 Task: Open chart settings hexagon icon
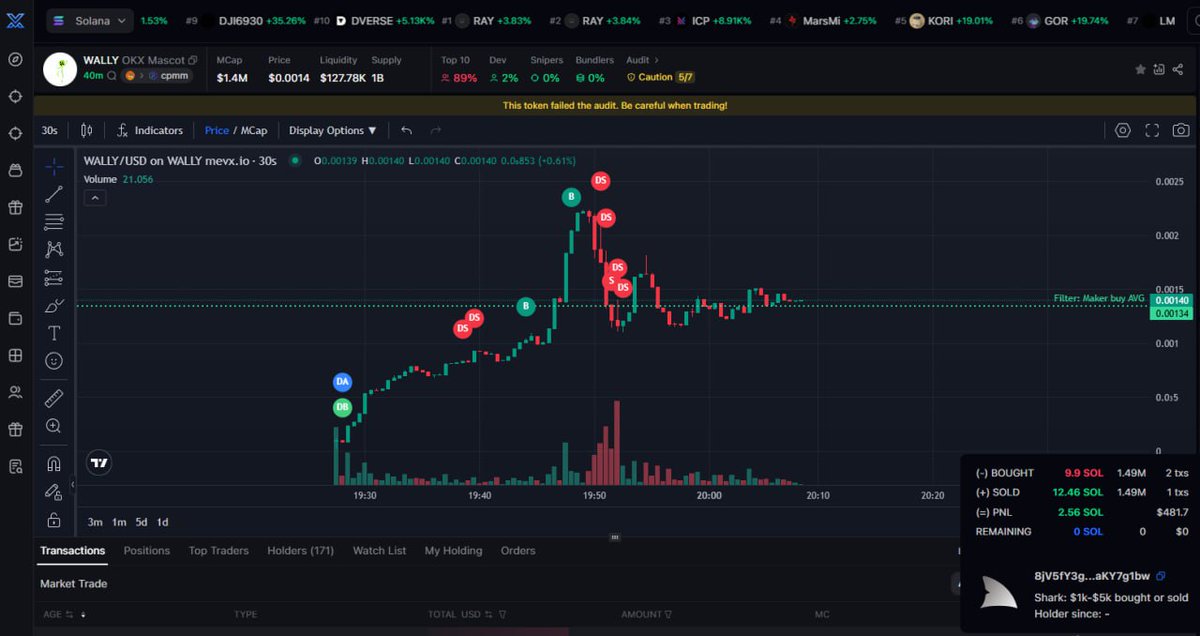tap(1123, 130)
